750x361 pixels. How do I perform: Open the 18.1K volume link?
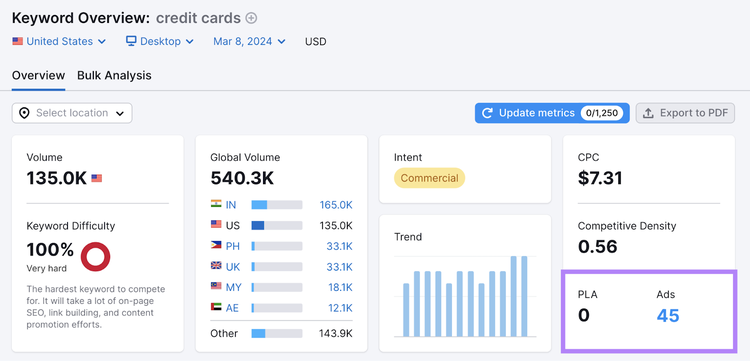[x=340, y=287]
